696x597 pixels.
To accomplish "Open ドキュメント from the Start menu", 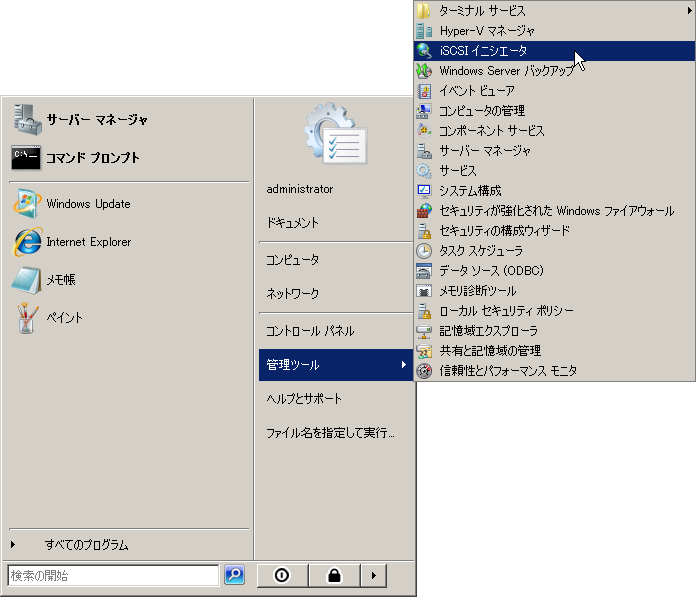I will [293, 222].
